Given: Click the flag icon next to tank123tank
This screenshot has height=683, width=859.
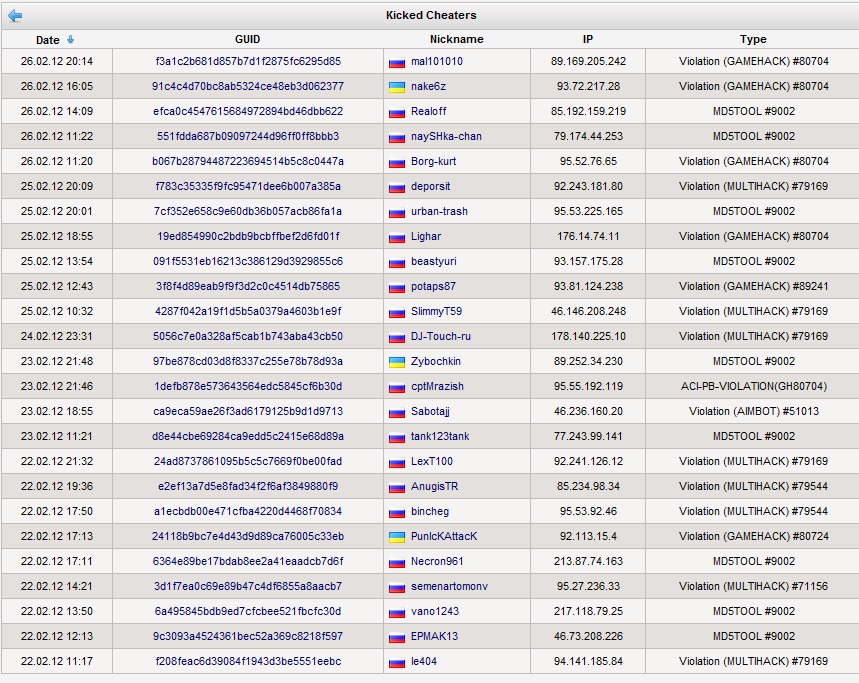Looking at the screenshot, I should [397, 437].
